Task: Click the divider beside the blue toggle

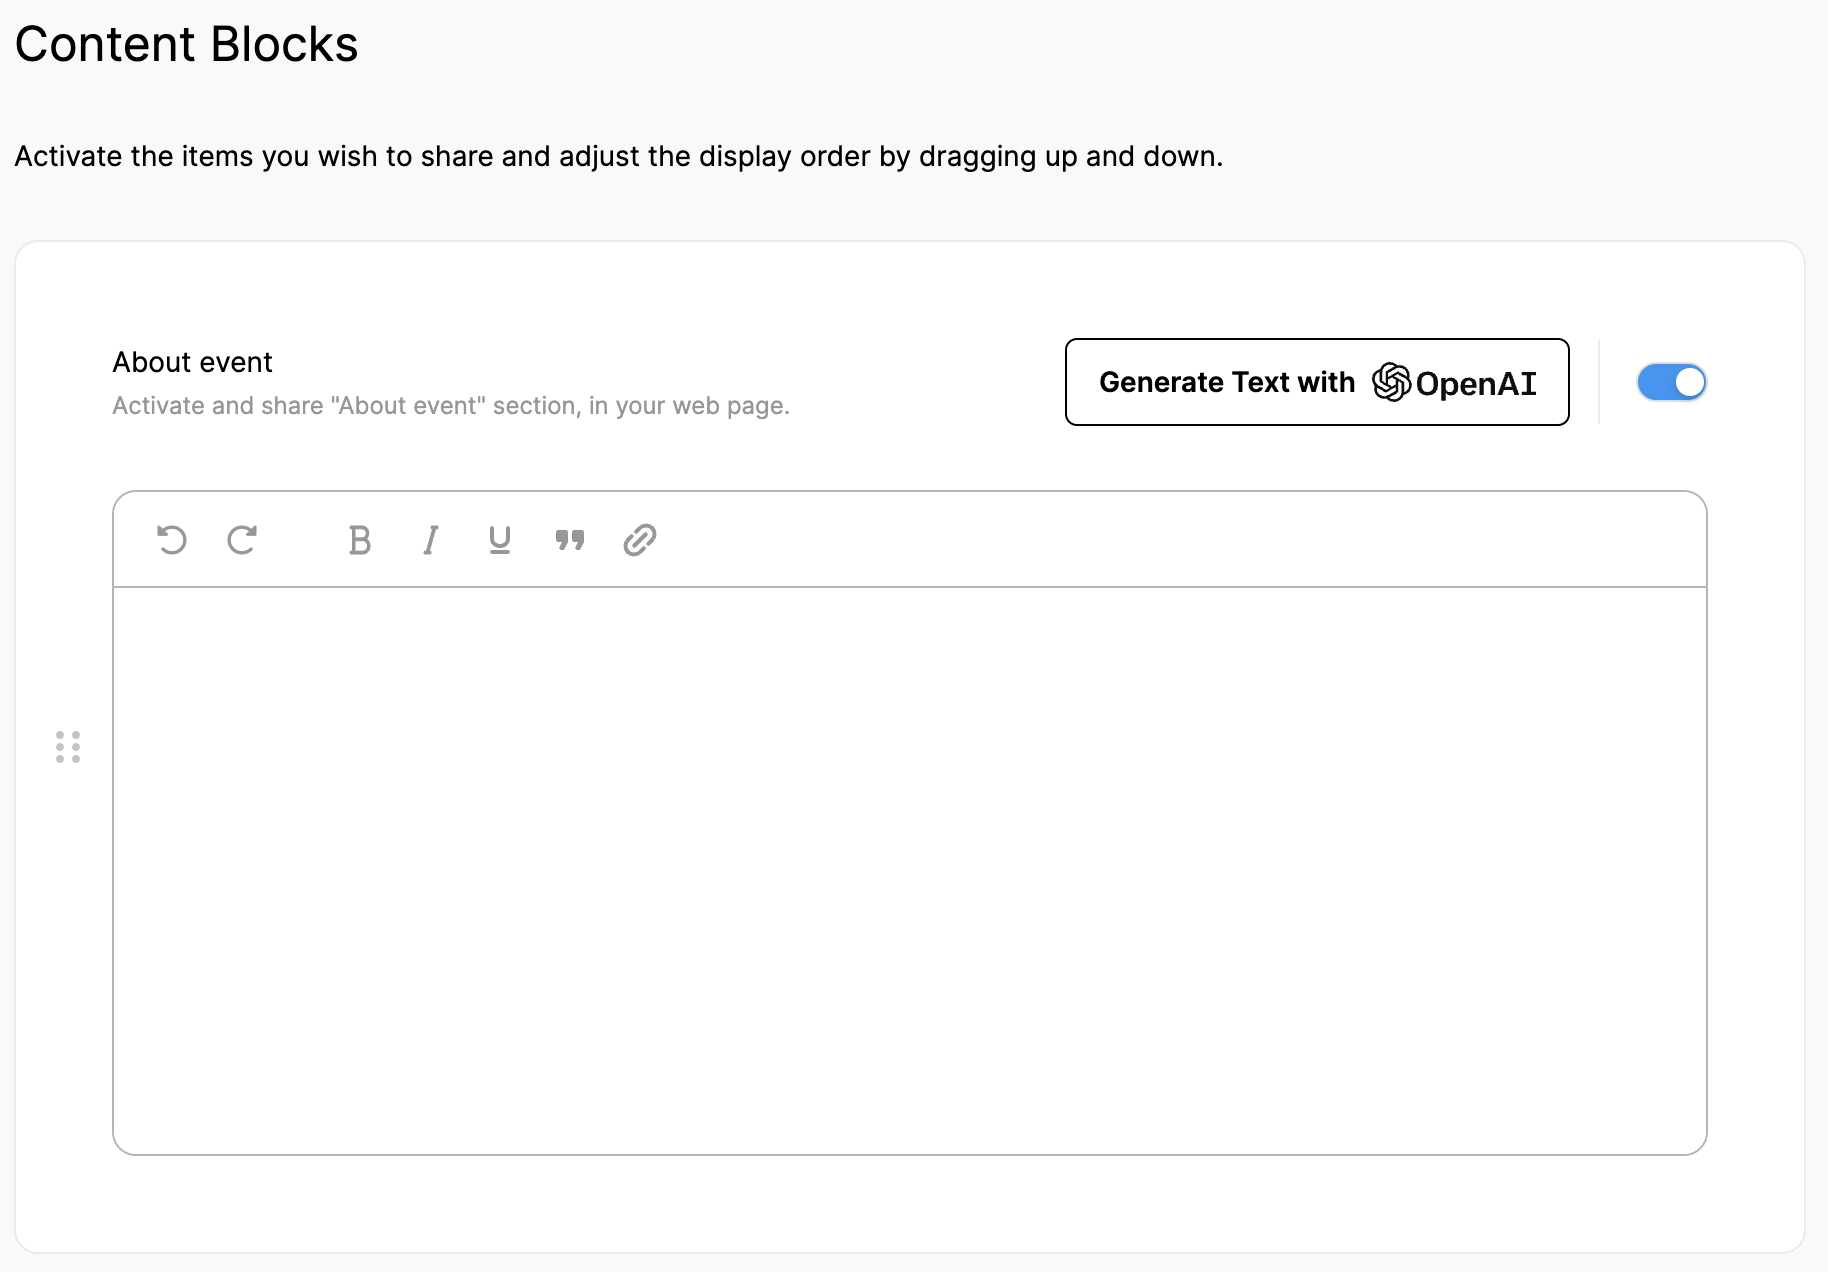Action: click(x=1599, y=382)
